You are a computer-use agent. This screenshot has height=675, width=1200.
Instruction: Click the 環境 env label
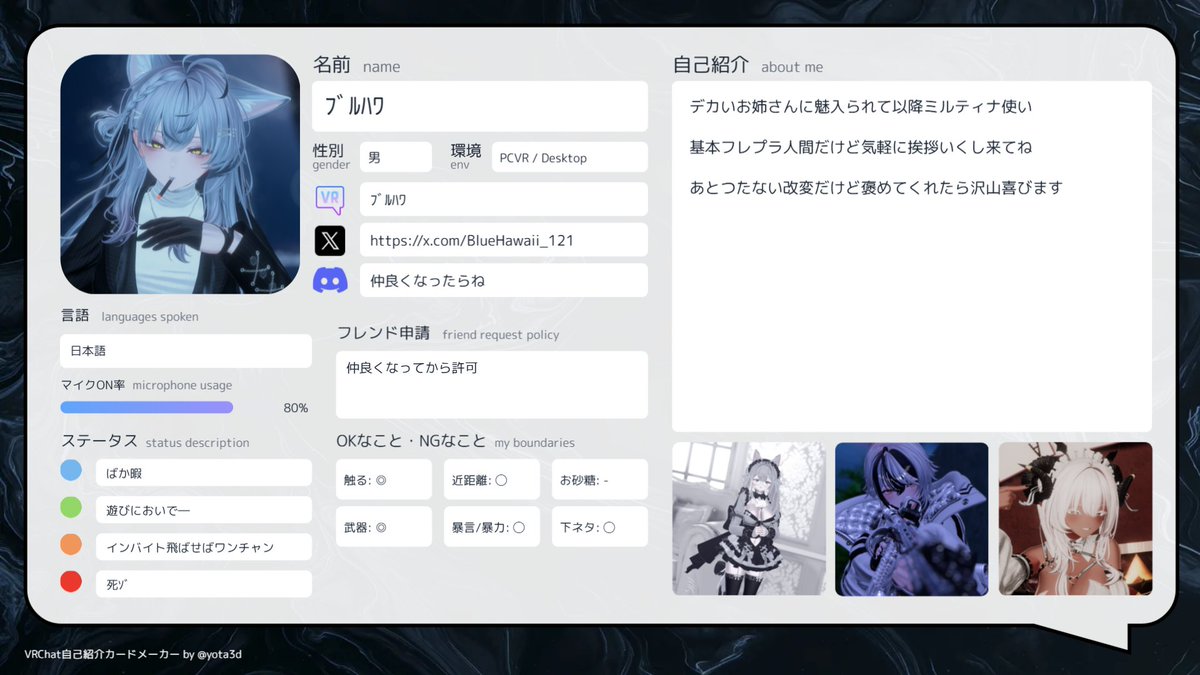pos(466,156)
